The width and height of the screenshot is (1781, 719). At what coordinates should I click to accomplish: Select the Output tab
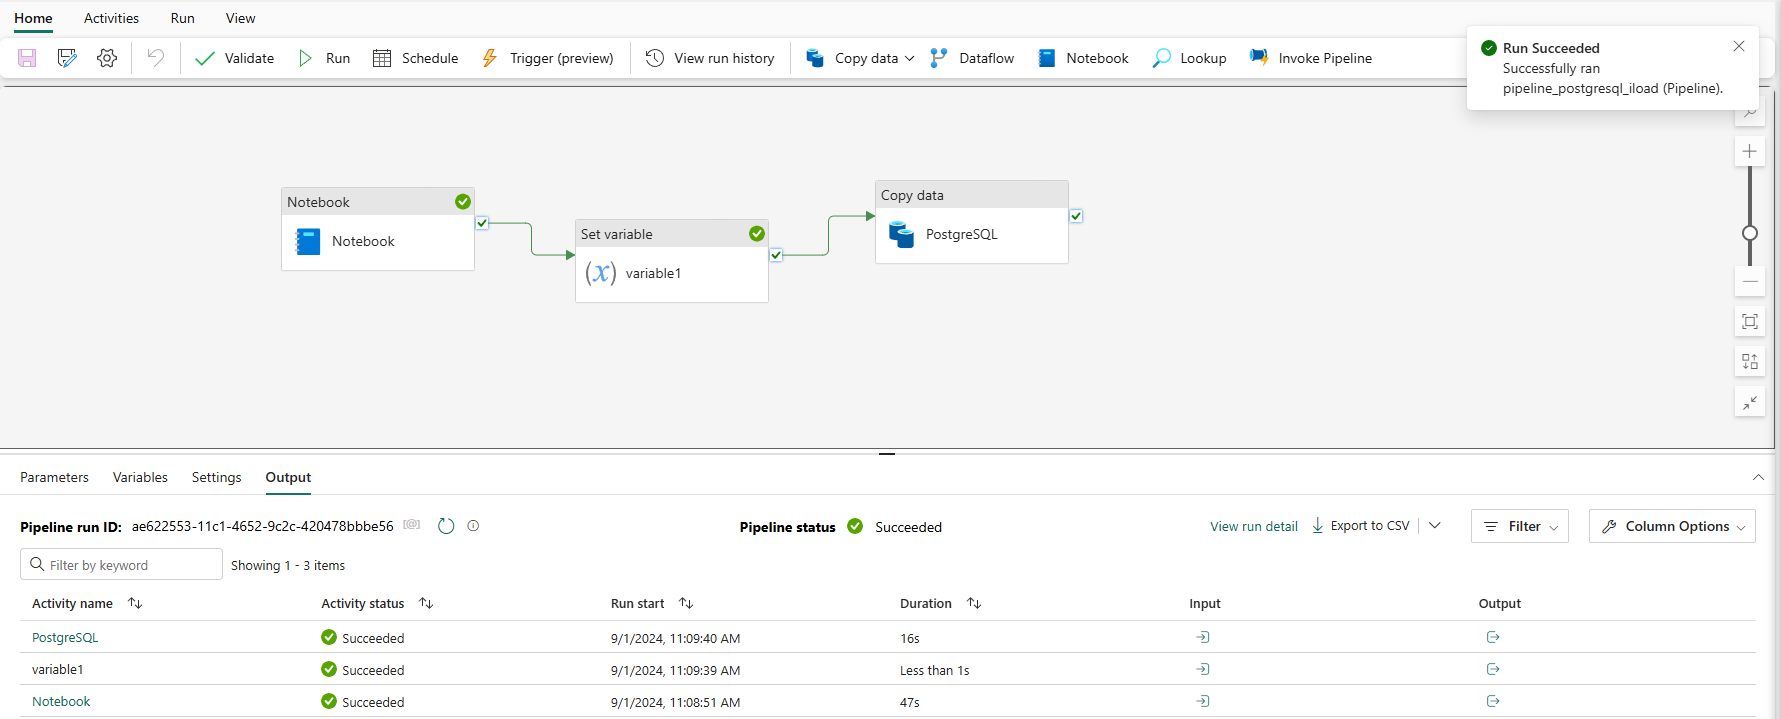click(x=288, y=477)
